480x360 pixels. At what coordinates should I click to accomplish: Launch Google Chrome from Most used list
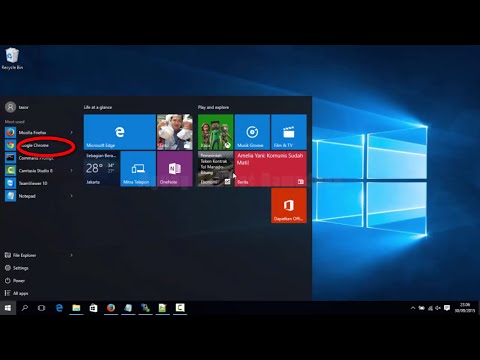(38, 145)
